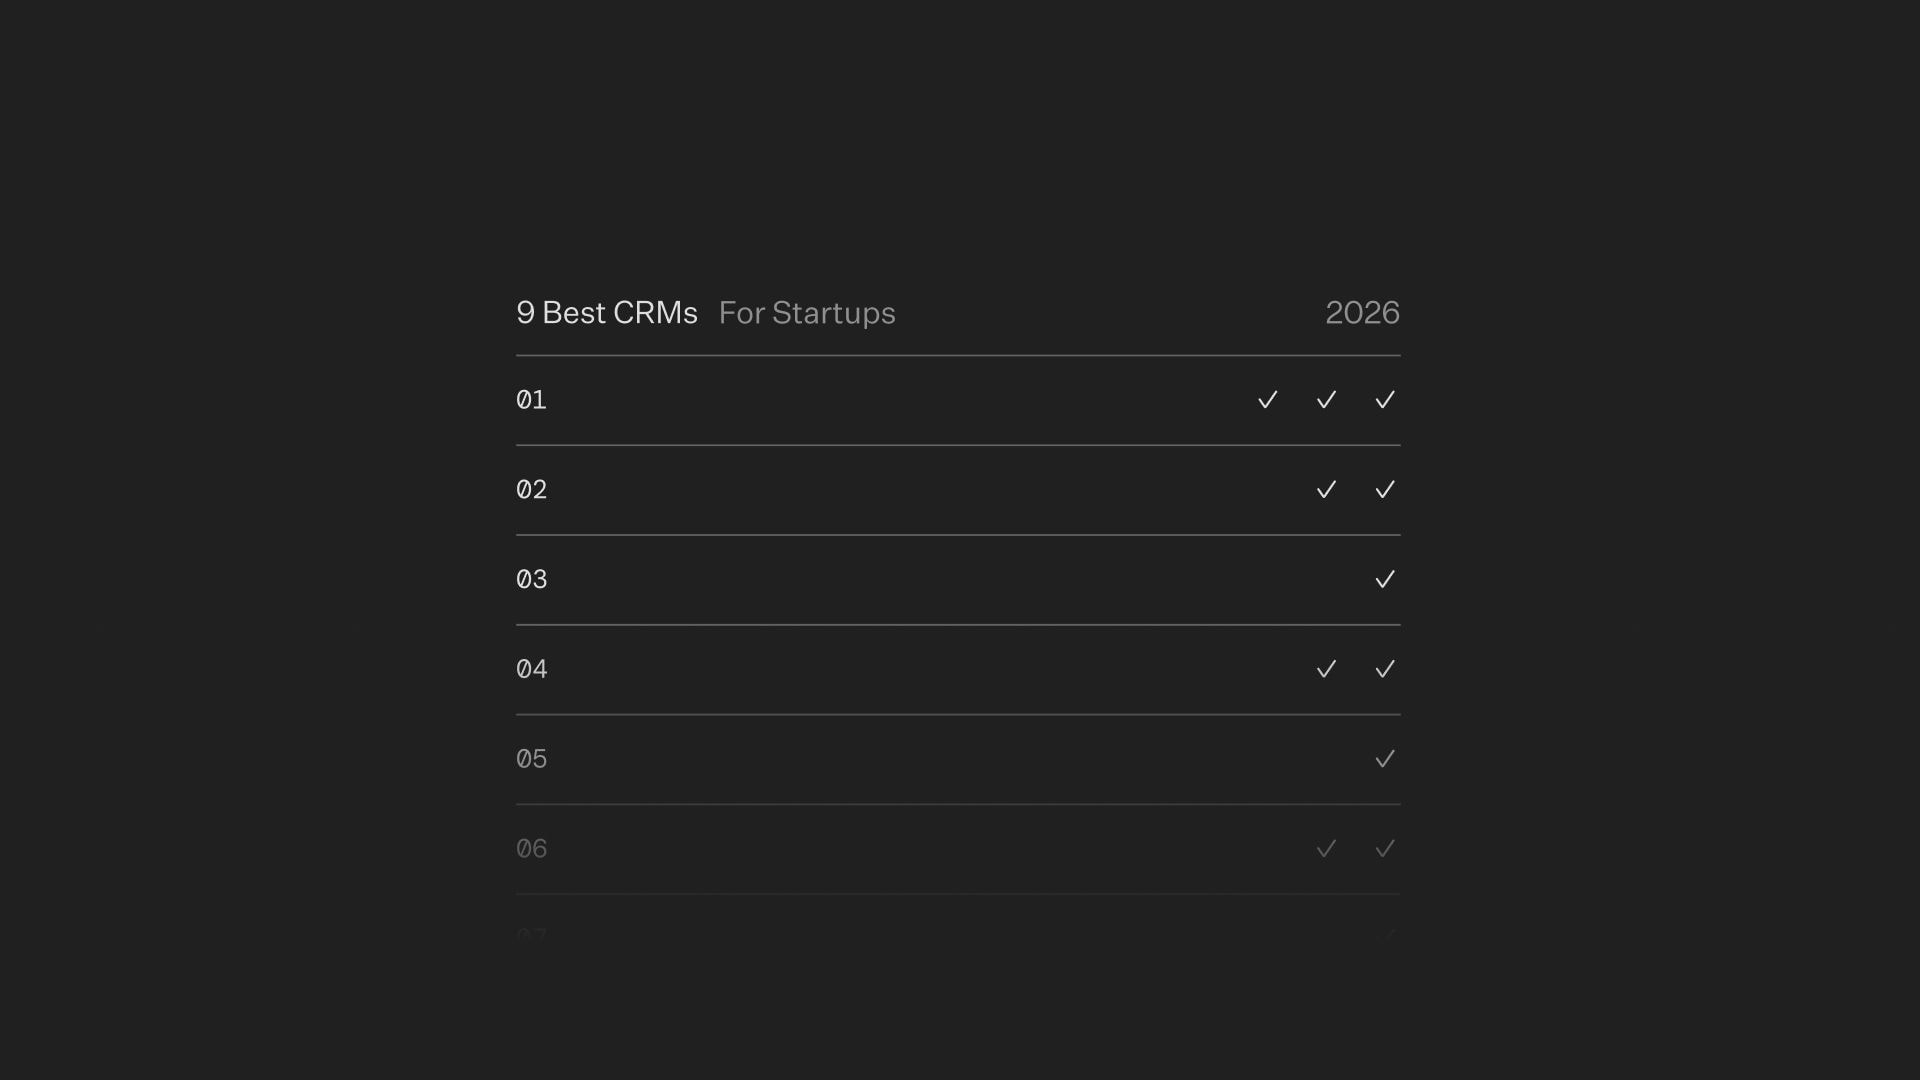Click the left faded checkmark in row 06
Screen dimensions: 1920x1080
(x=1326, y=849)
